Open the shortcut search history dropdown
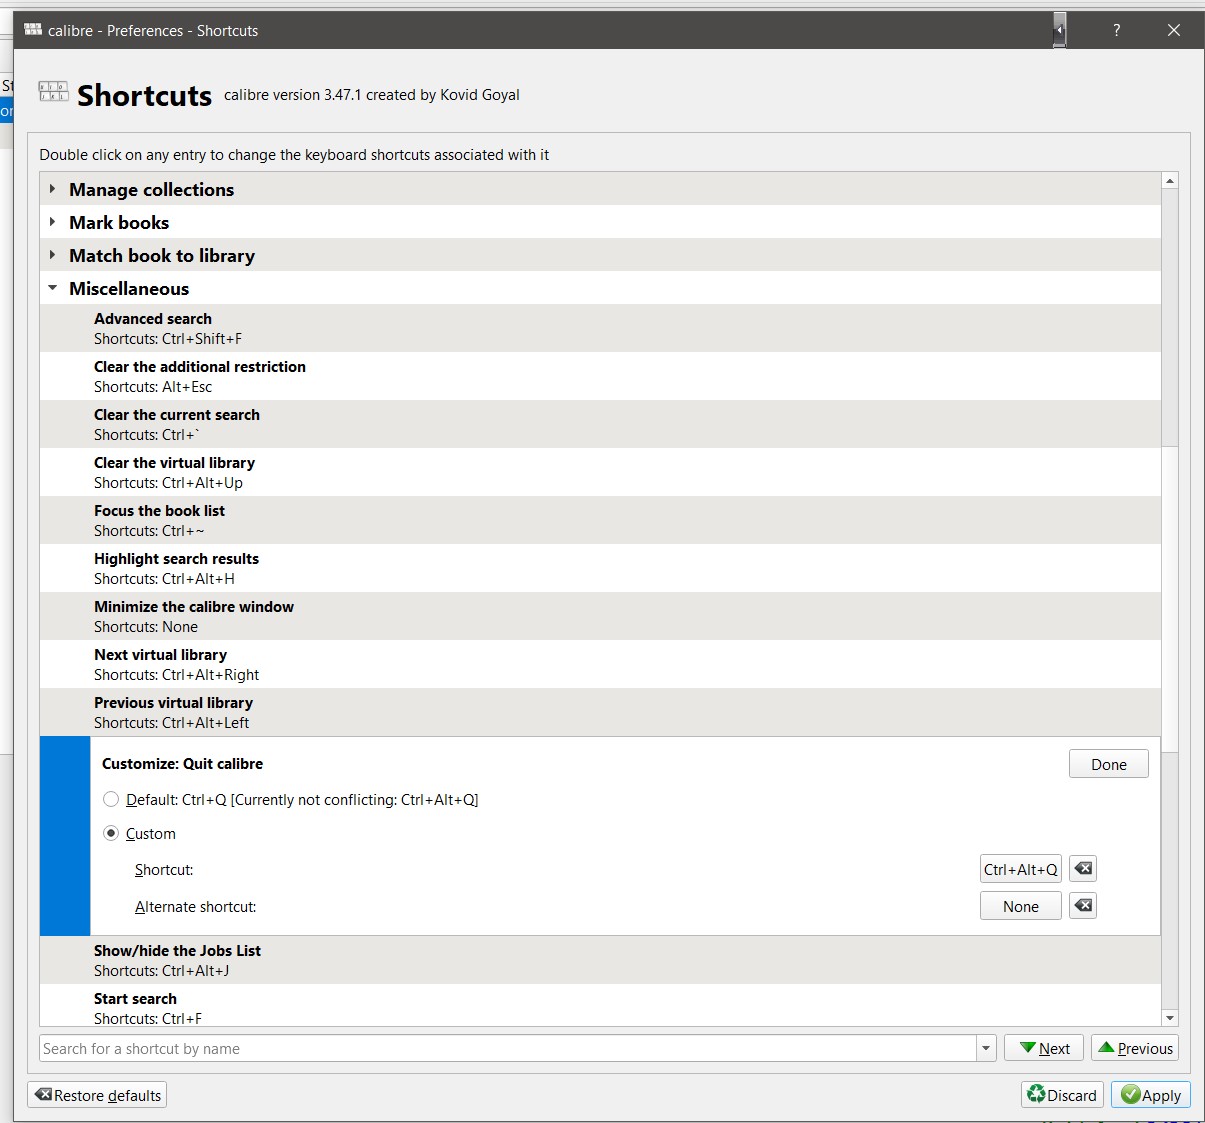1205x1123 pixels. pos(986,1048)
